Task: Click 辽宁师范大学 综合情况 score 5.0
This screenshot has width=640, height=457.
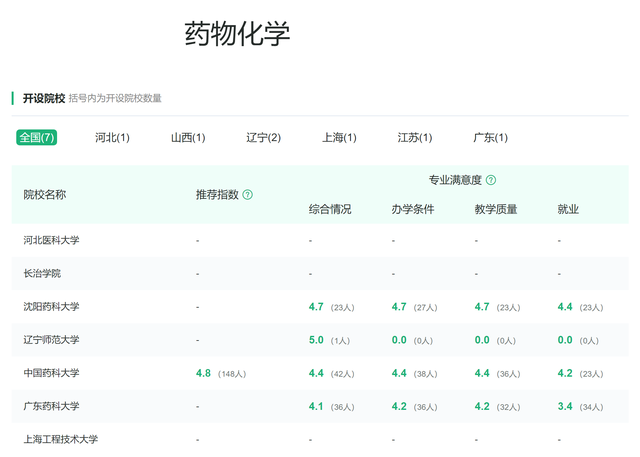Action: [x=316, y=340]
